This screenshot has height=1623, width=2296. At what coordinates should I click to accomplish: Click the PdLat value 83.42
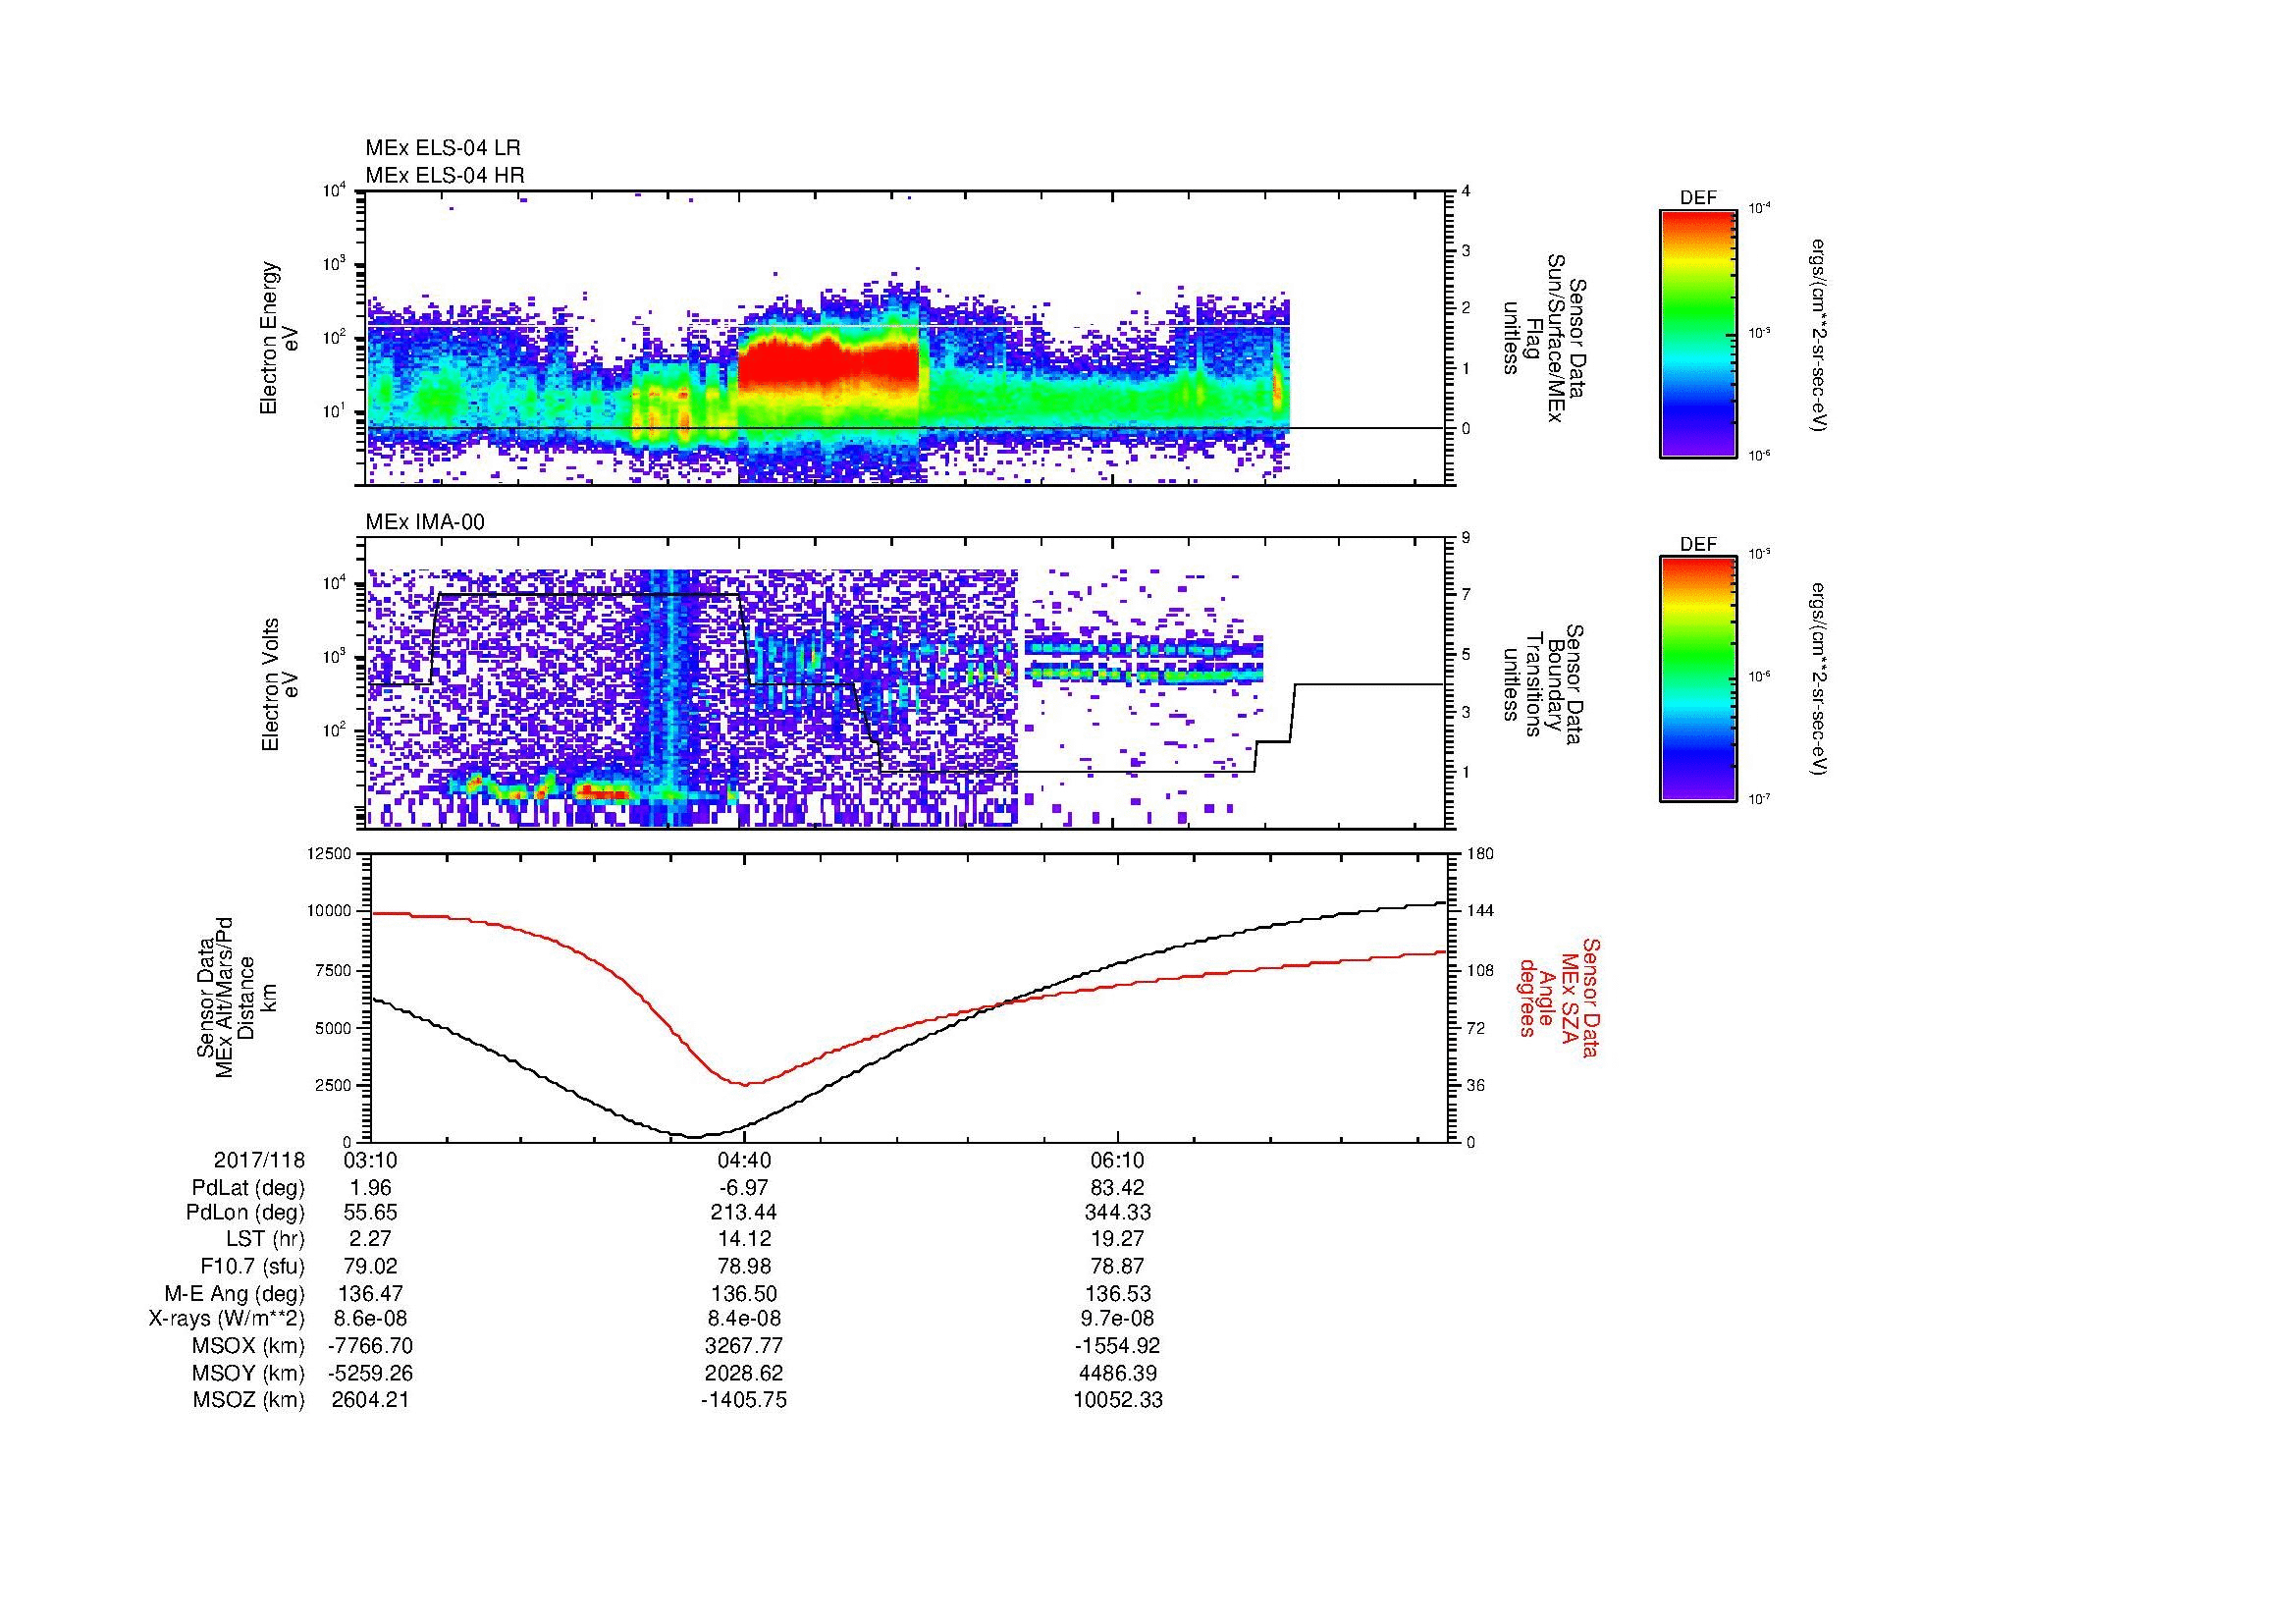click(1118, 1188)
